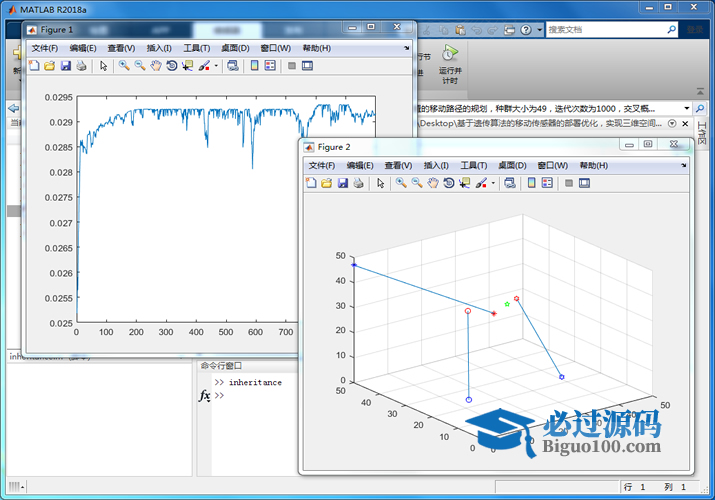Open 文件(F) menu in Figure 1
This screenshot has width=715, height=500.
(x=45, y=48)
